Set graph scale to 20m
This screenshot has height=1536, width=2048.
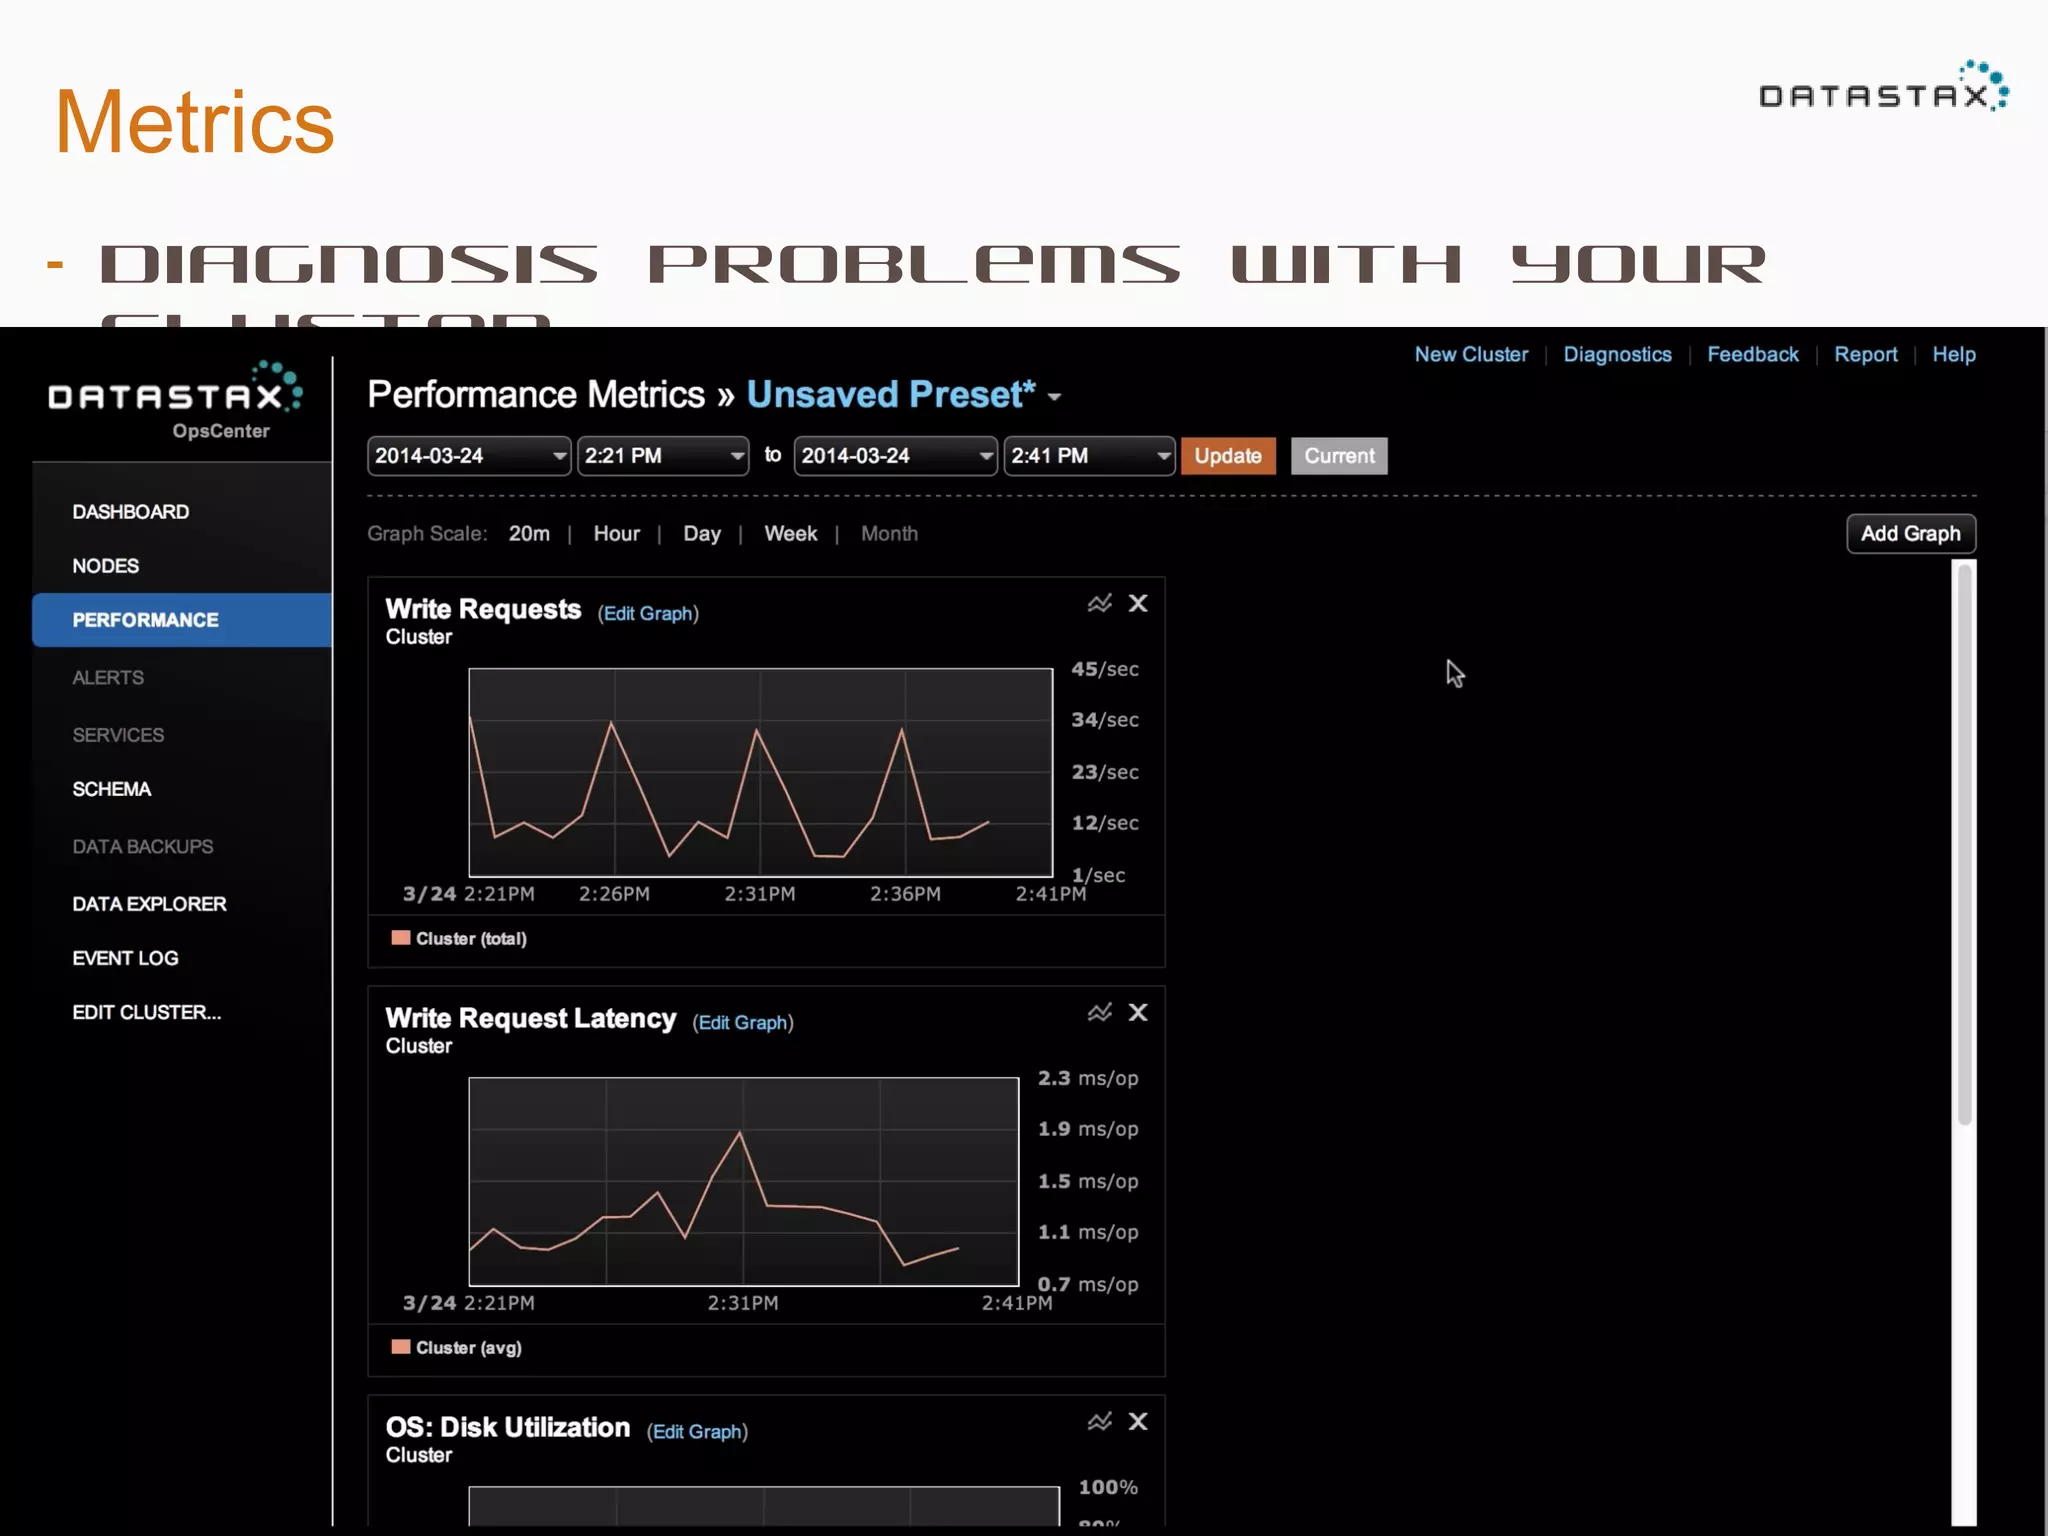click(x=529, y=533)
